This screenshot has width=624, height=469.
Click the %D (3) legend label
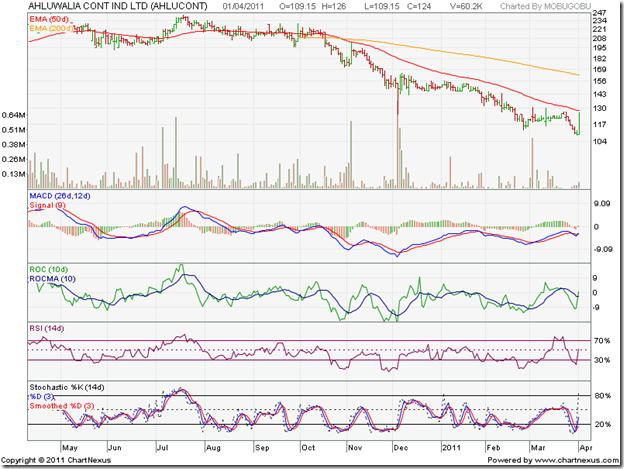(41, 397)
